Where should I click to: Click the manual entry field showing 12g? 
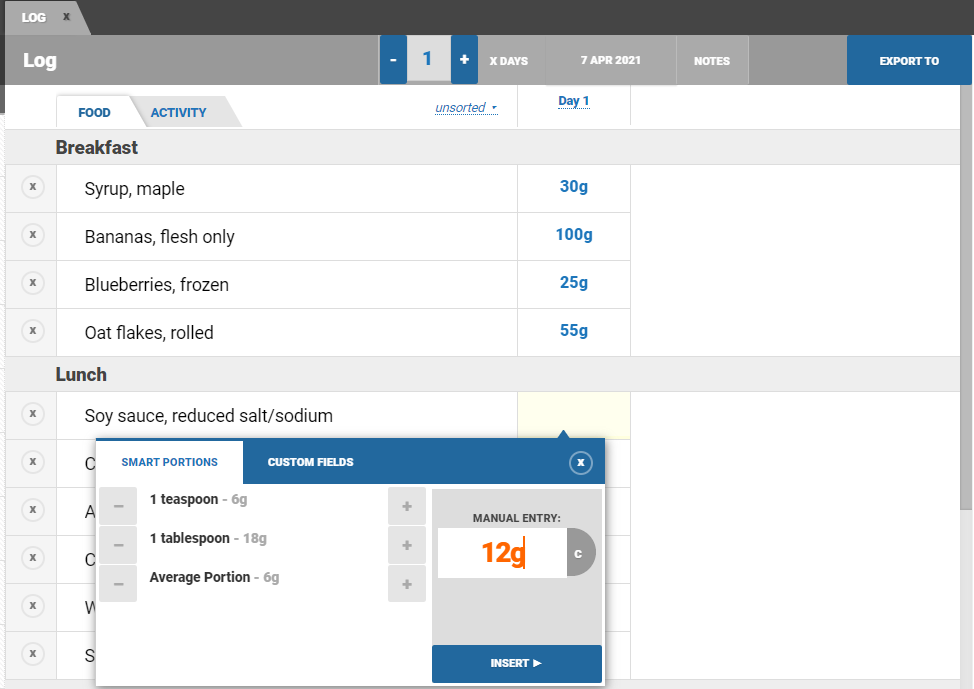[502, 553]
